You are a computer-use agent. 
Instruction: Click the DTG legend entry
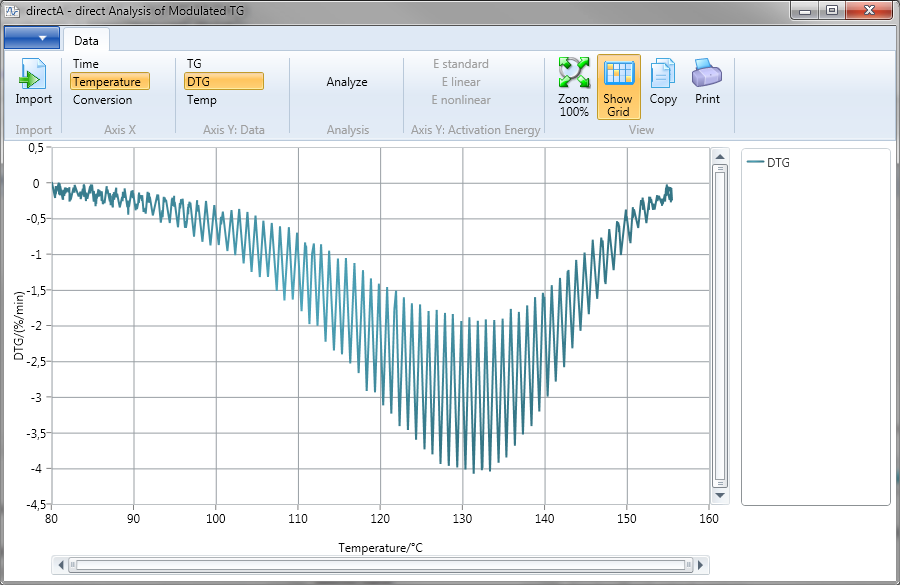pyautogui.click(x=769, y=162)
